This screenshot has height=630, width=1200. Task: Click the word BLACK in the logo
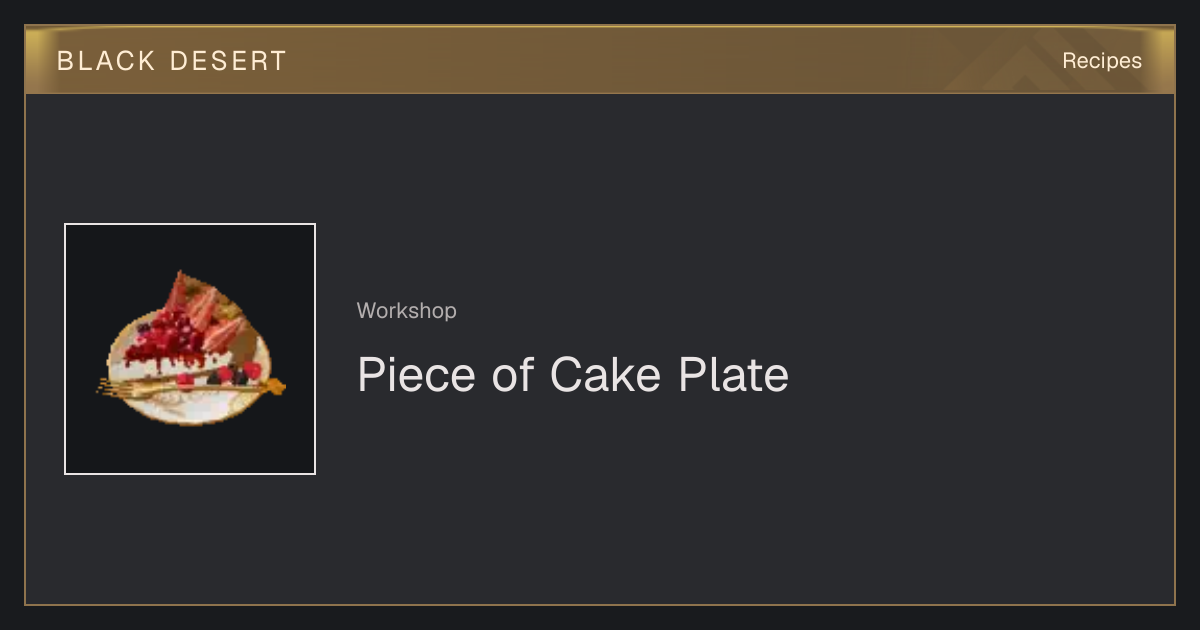pyautogui.click(x=106, y=61)
